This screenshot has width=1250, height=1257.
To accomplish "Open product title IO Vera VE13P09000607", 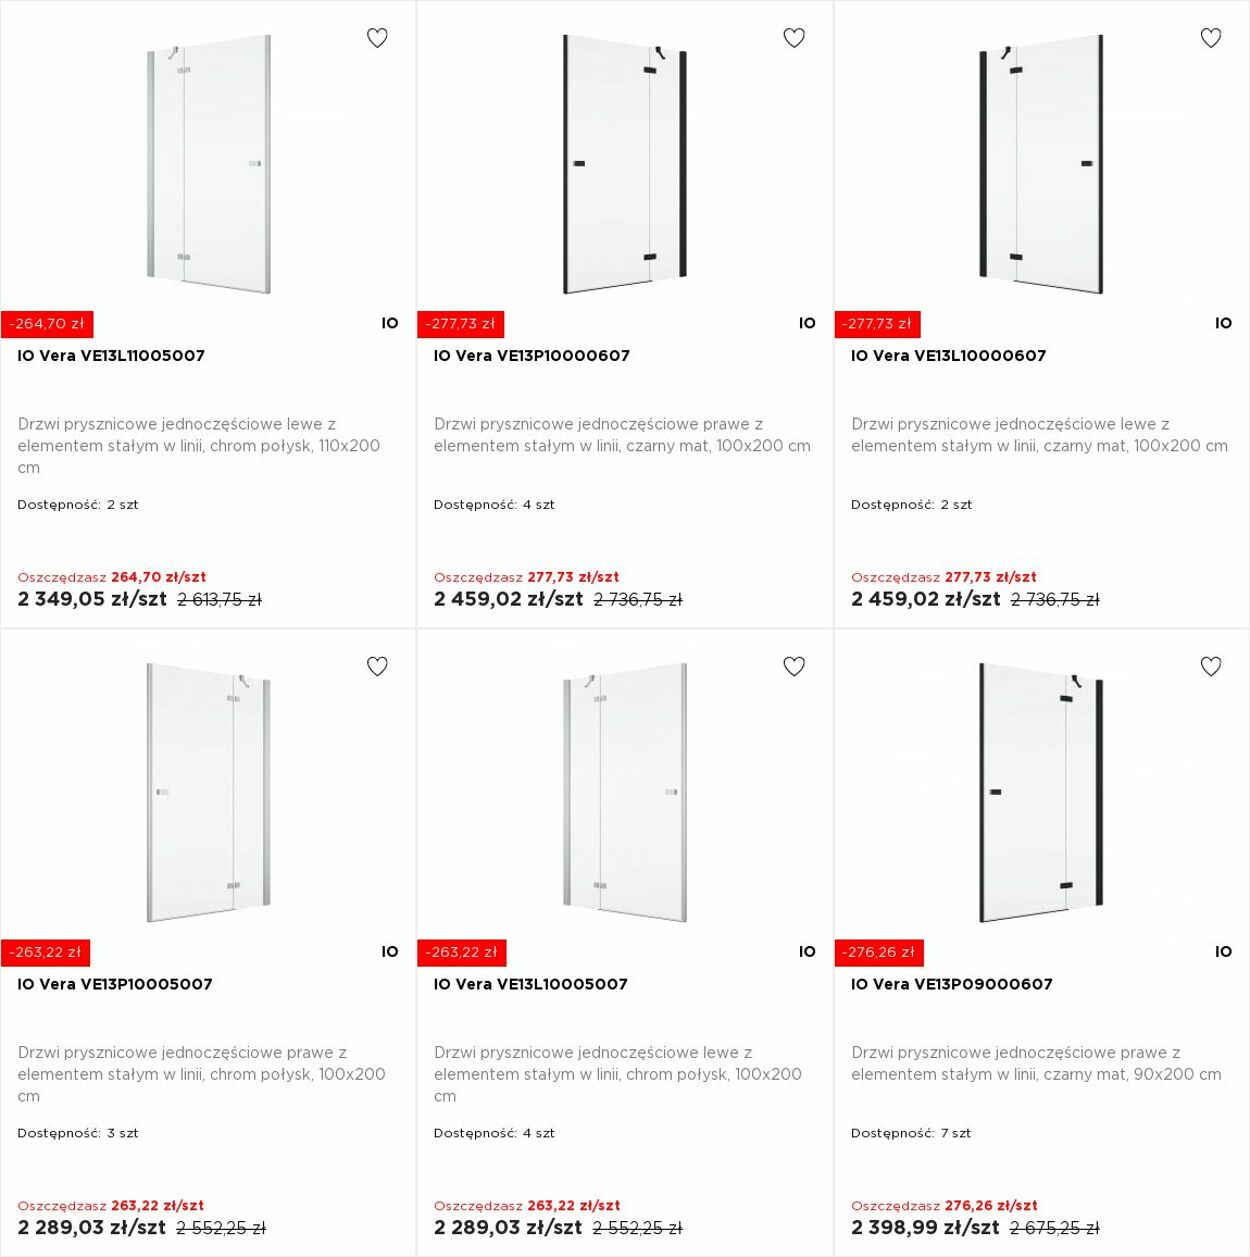I will tap(952, 984).
